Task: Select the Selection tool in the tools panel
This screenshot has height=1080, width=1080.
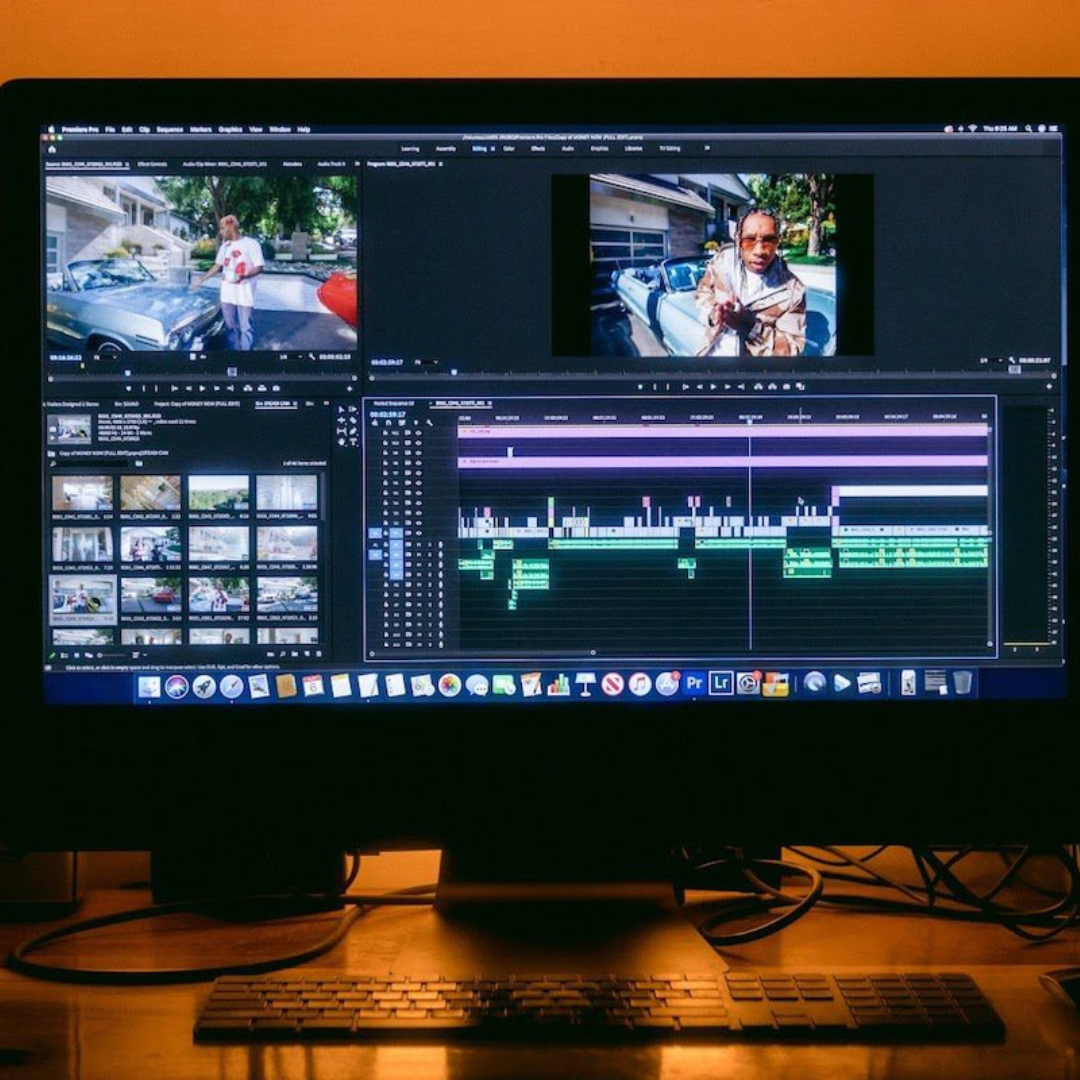Action: click(x=341, y=411)
